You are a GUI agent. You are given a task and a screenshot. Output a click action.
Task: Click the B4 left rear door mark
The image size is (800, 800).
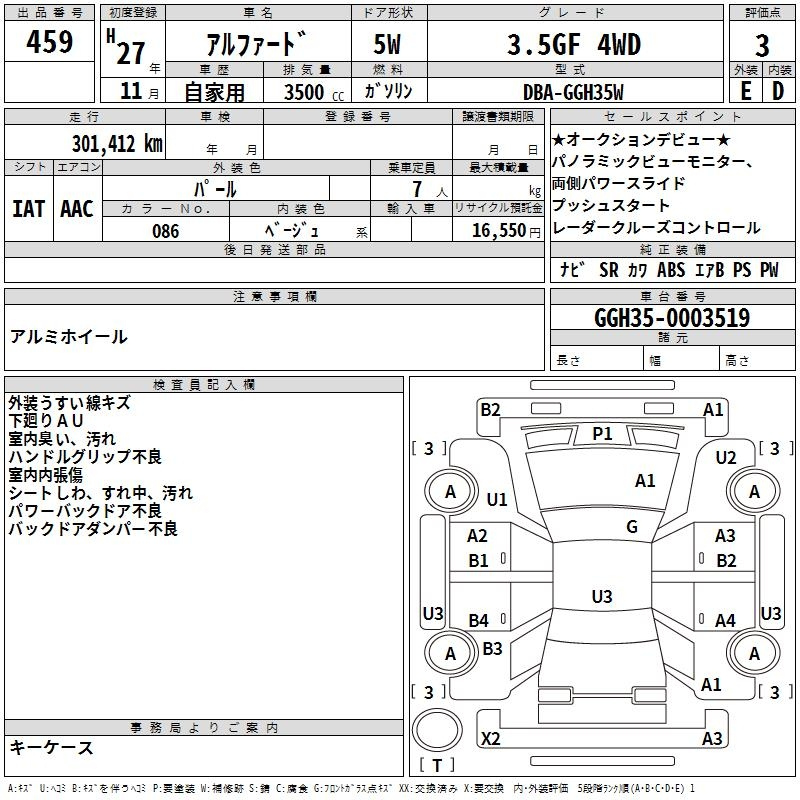pyautogui.click(x=479, y=620)
